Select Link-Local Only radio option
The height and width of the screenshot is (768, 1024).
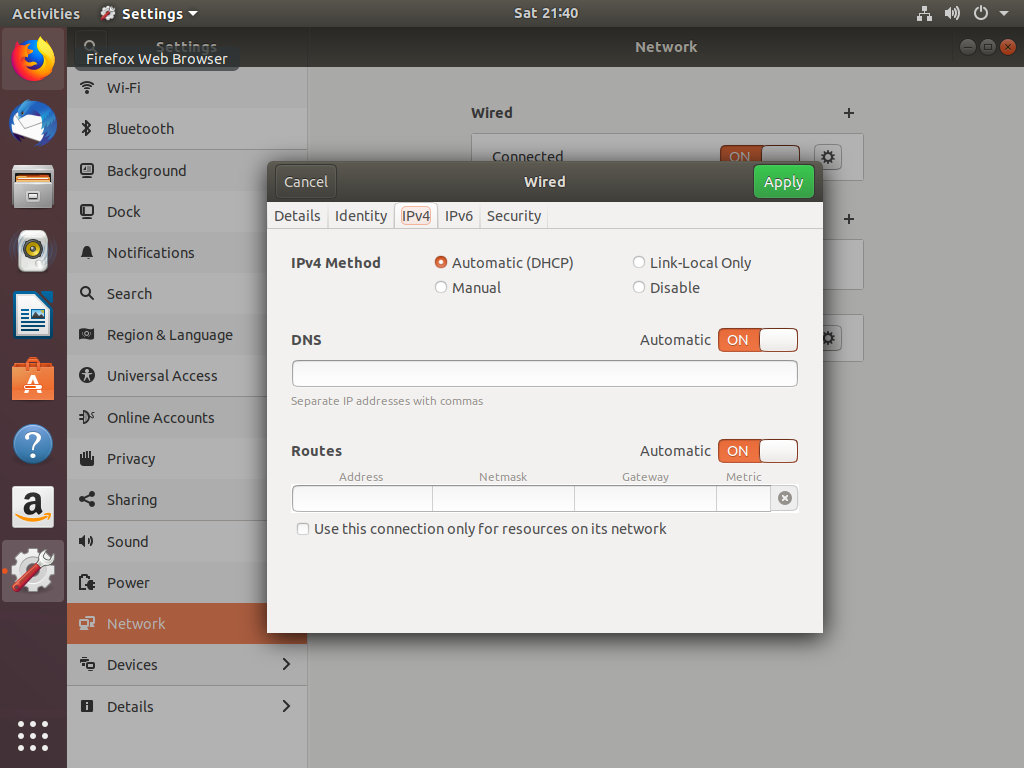639,263
